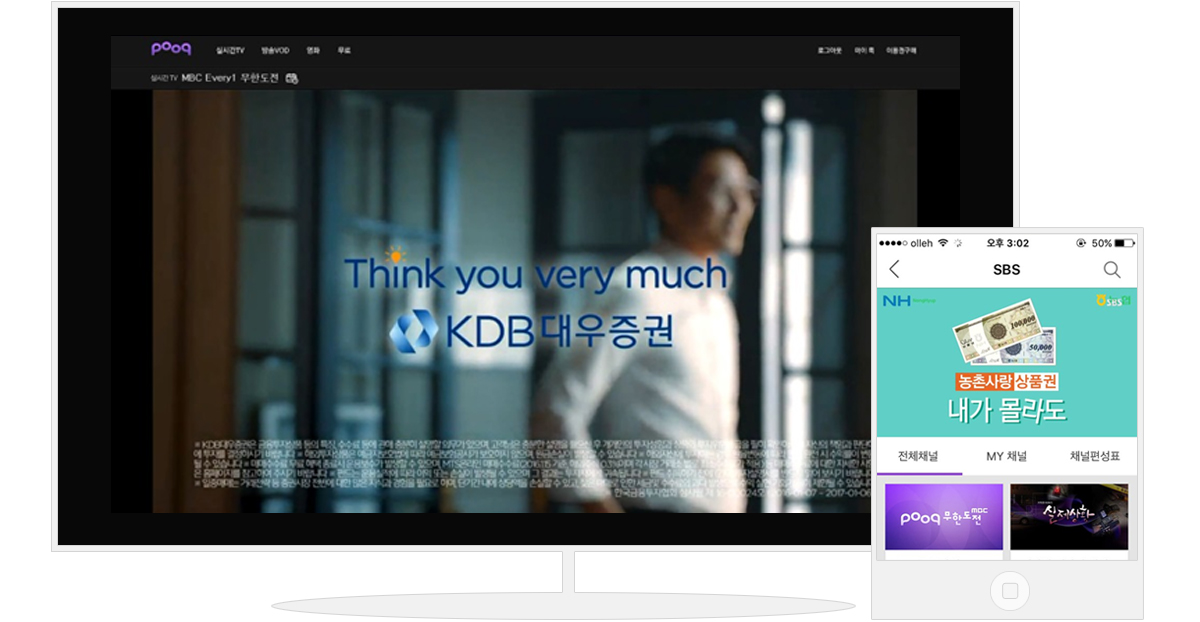The width and height of the screenshot is (1200, 622).
Task: Click the KDB대우증권 ad video in the player
Action: tap(535, 301)
